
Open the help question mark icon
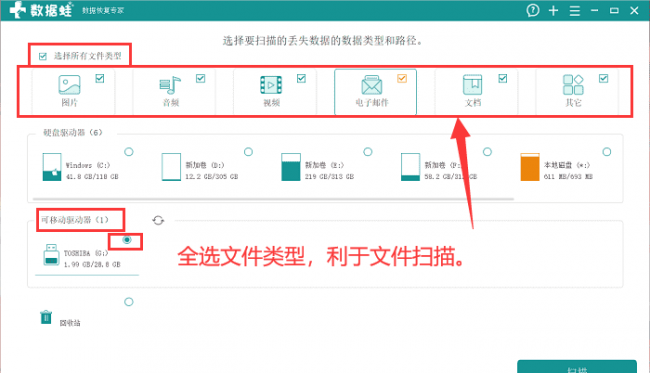[x=533, y=10]
